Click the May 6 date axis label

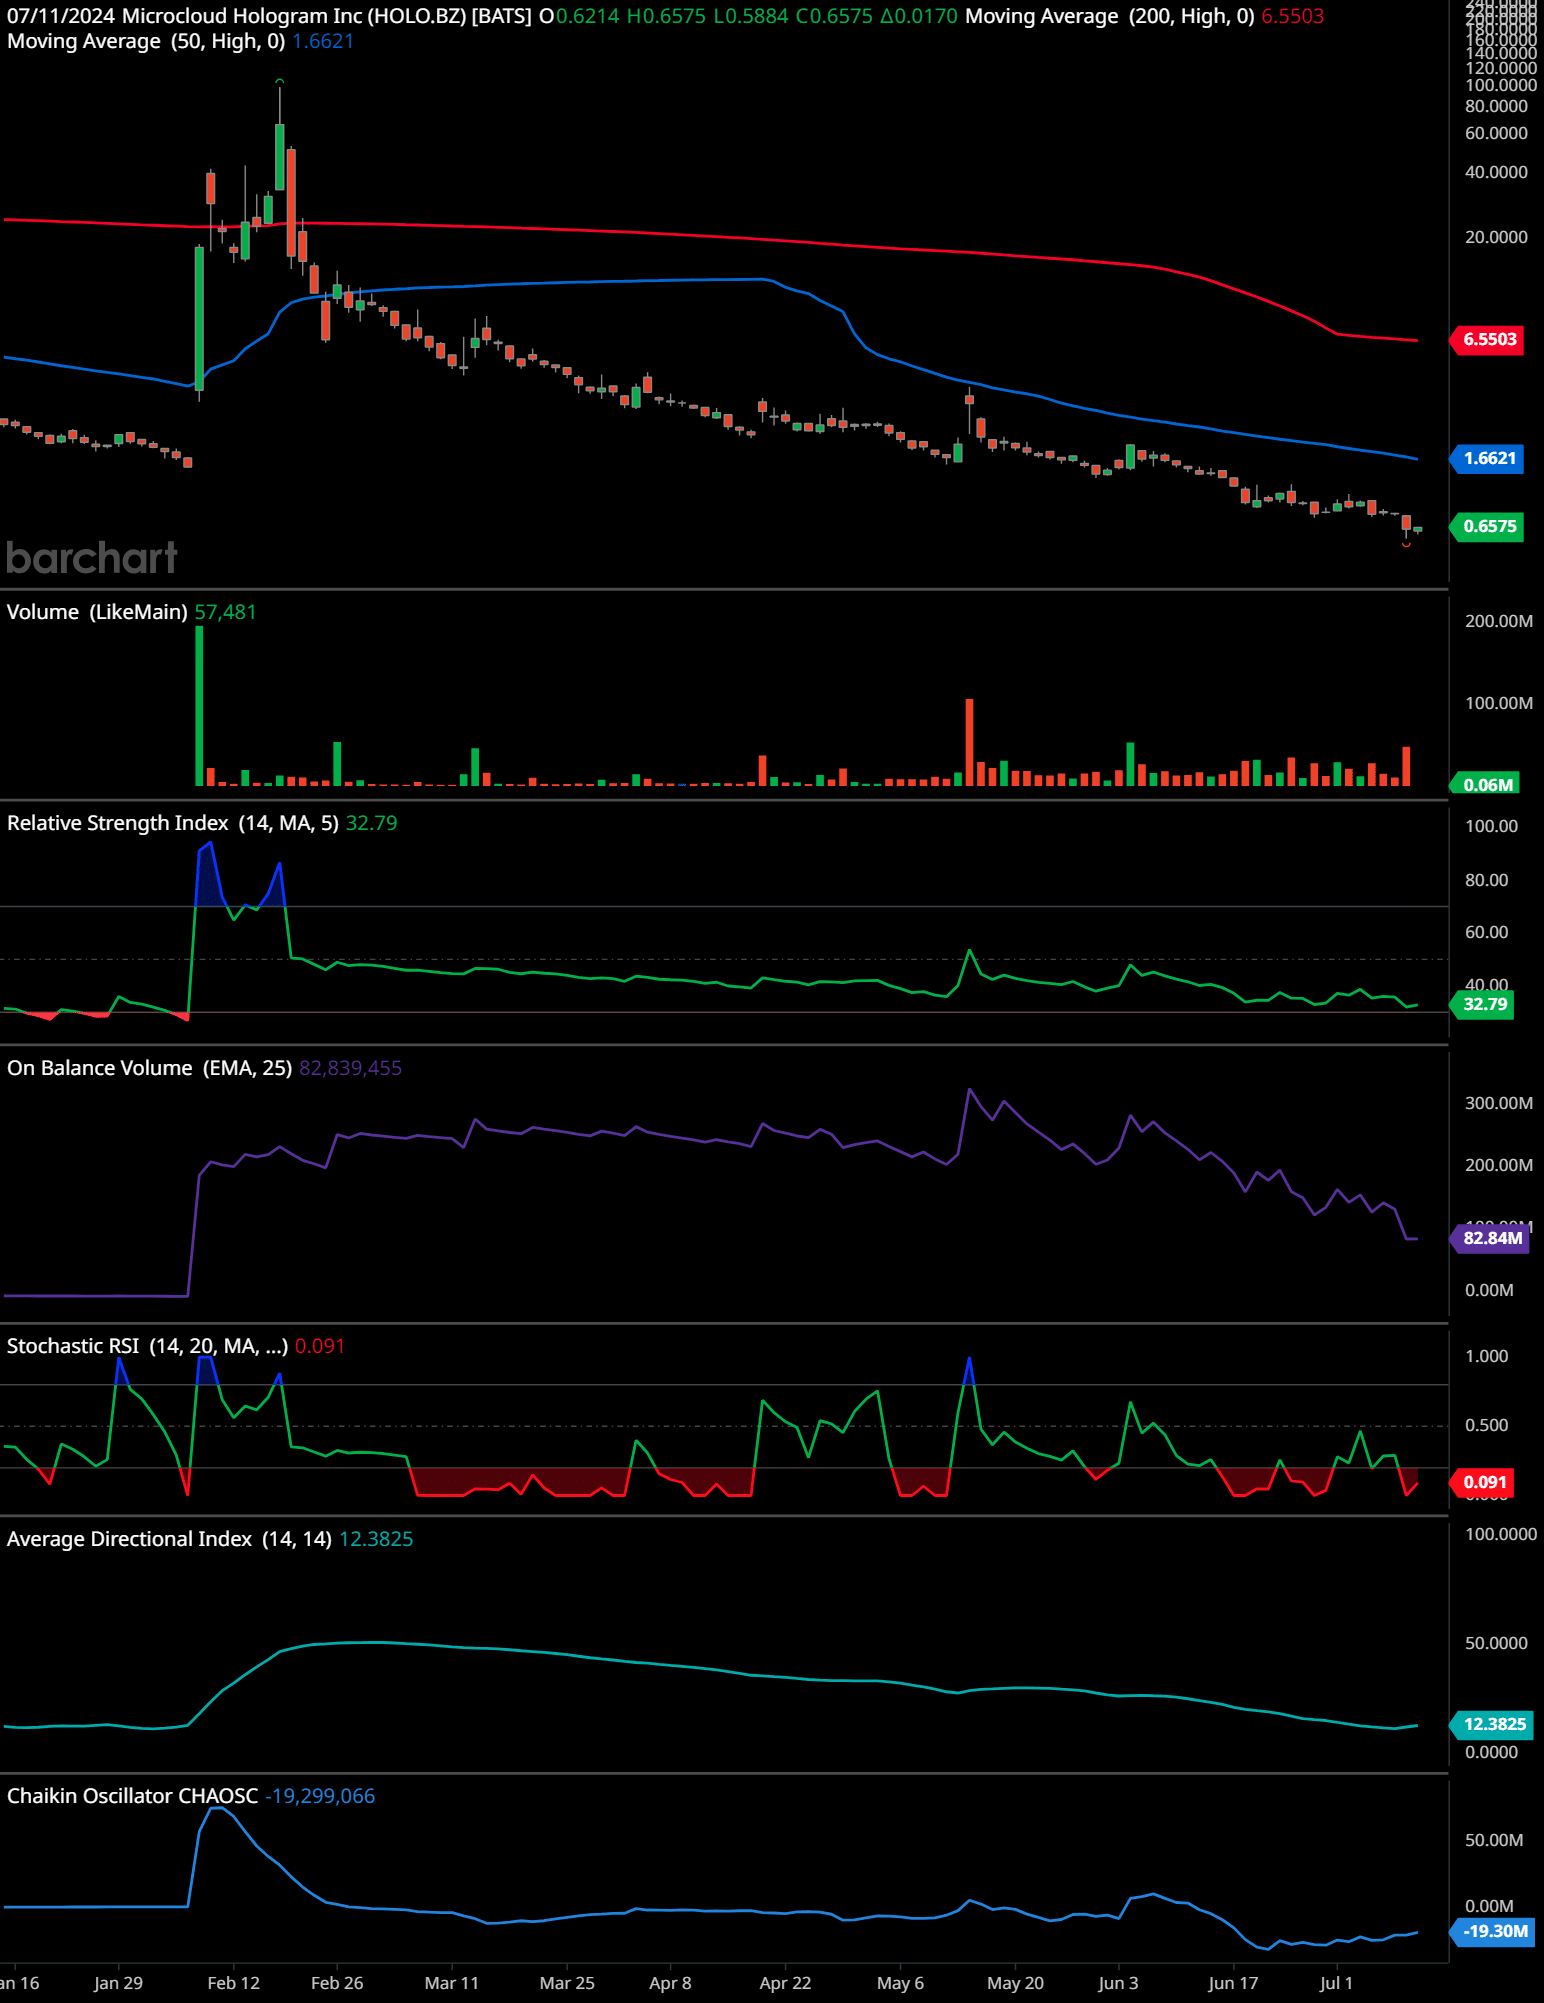(x=900, y=1983)
